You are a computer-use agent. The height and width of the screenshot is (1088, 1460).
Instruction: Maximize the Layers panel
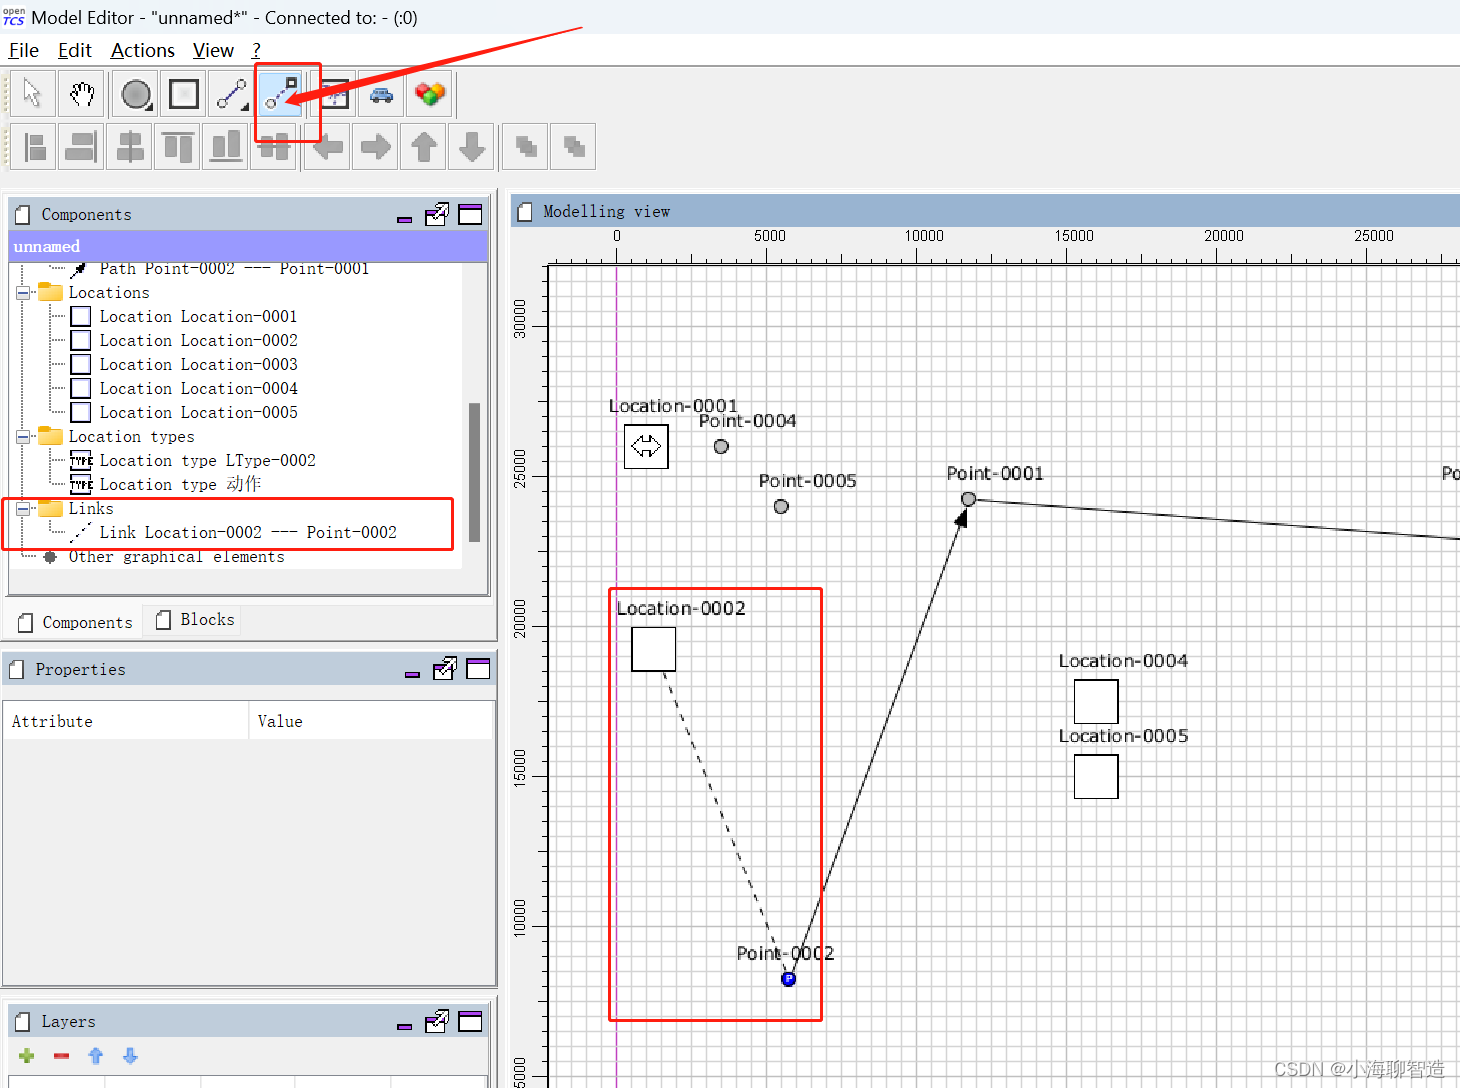pyautogui.click(x=470, y=1021)
